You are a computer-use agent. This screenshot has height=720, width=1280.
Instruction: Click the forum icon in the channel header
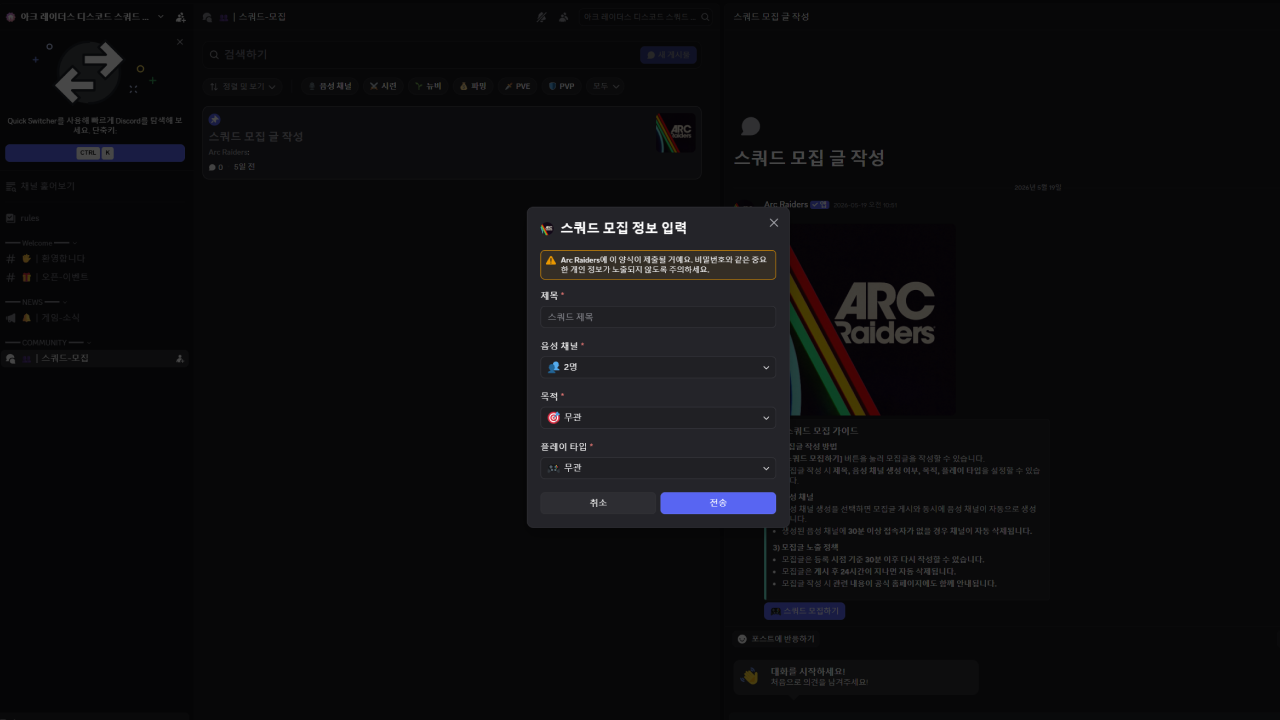(x=207, y=17)
